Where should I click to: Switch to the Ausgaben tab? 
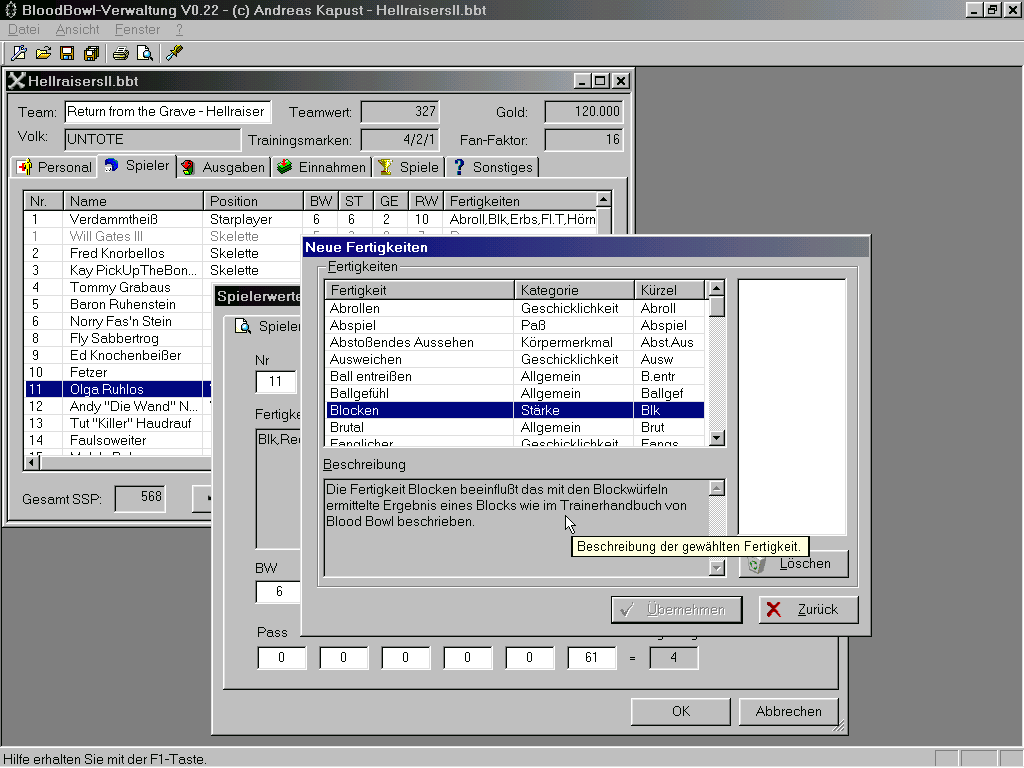tap(223, 167)
